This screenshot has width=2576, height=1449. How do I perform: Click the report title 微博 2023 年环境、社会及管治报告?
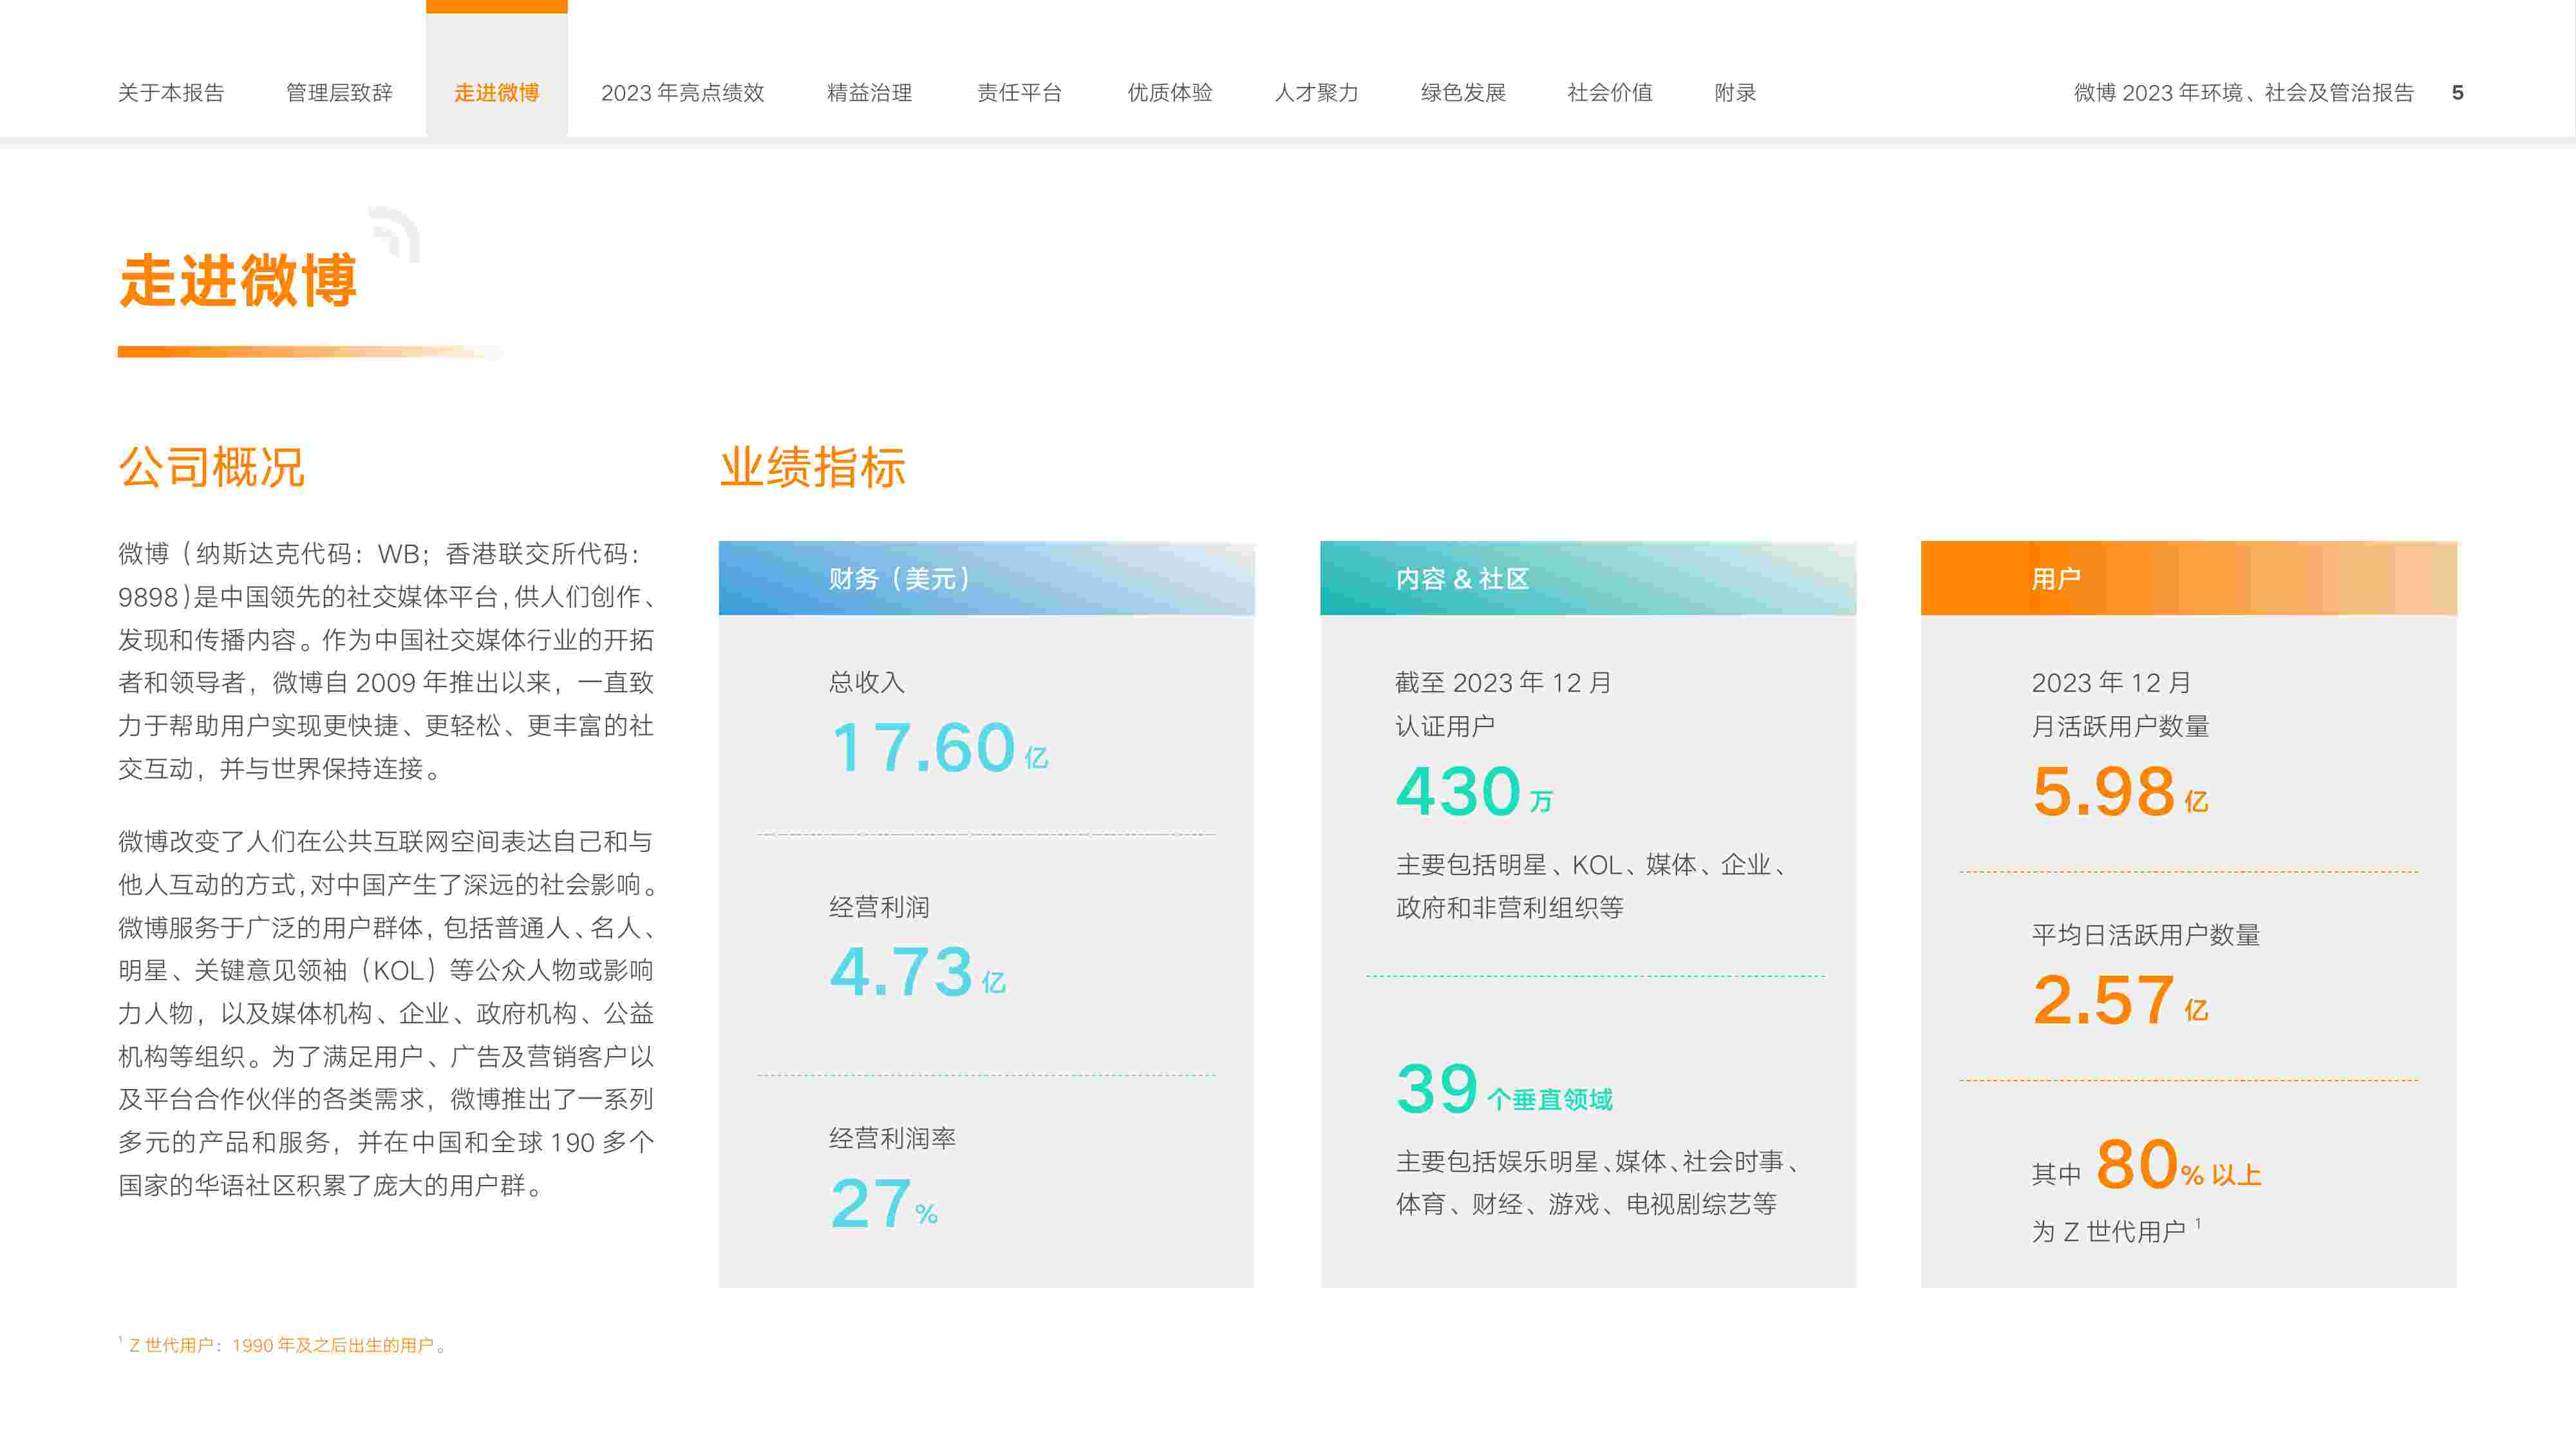click(2244, 93)
